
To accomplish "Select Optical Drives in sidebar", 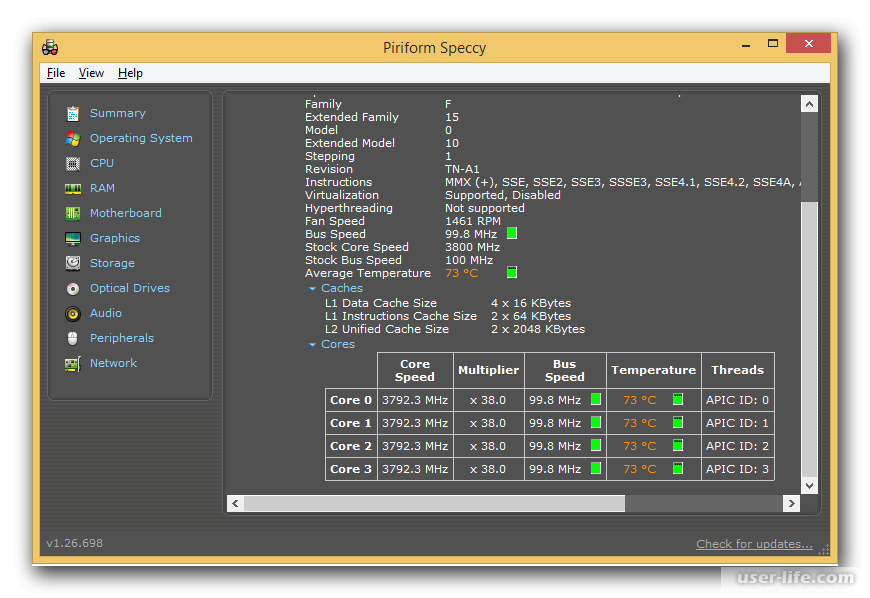I will click(130, 288).
